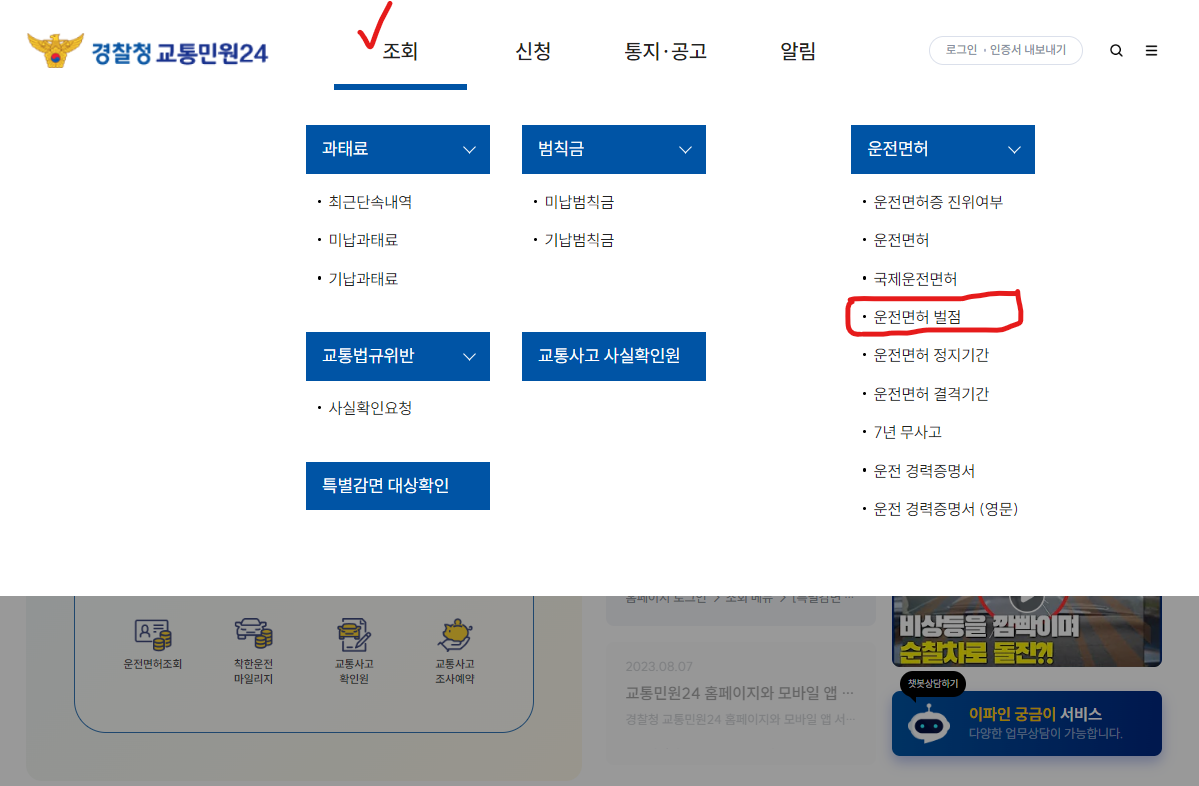Open 특별감면 대상확인 button
The height and width of the screenshot is (786, 1199).
point(398,486)
